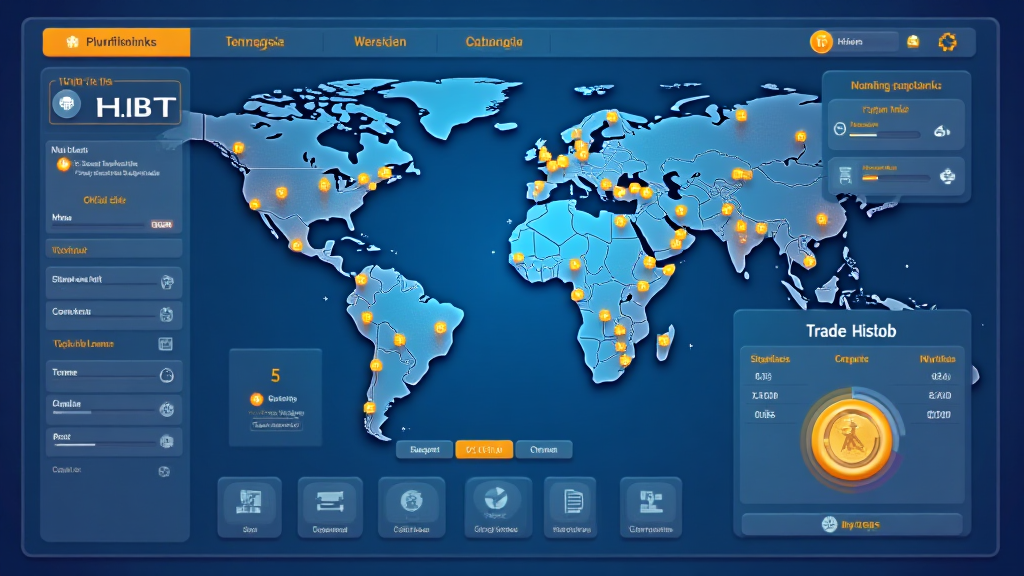Click the orange coin icon in top bar
The width and height of the screenshot is (1024, 576).
821,42
